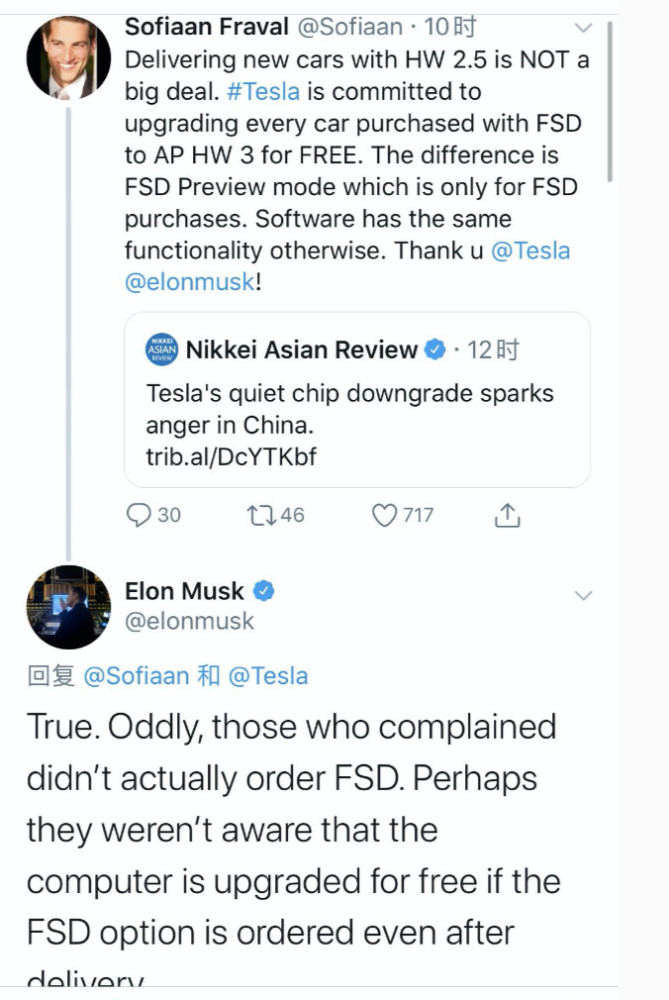Viewport: 669px width, 1000px height.
Task: Follow the @elonmusk mention link
Action: [x=190, y=283]
